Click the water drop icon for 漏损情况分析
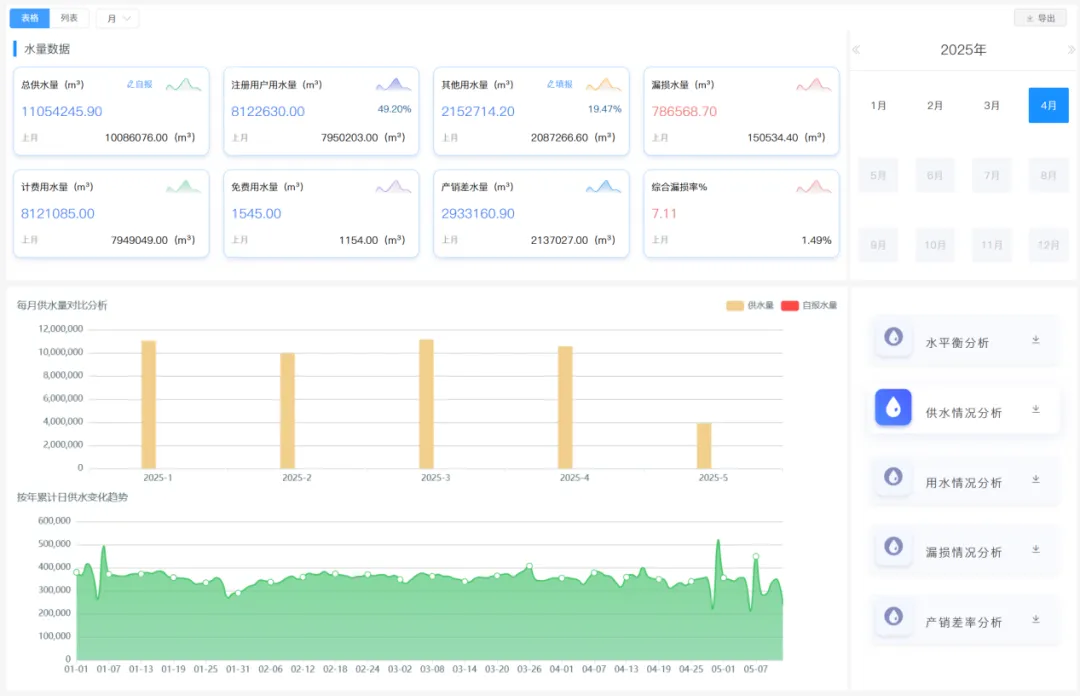This screenshot has height=696, width=1080. click(x=893, y=547)
